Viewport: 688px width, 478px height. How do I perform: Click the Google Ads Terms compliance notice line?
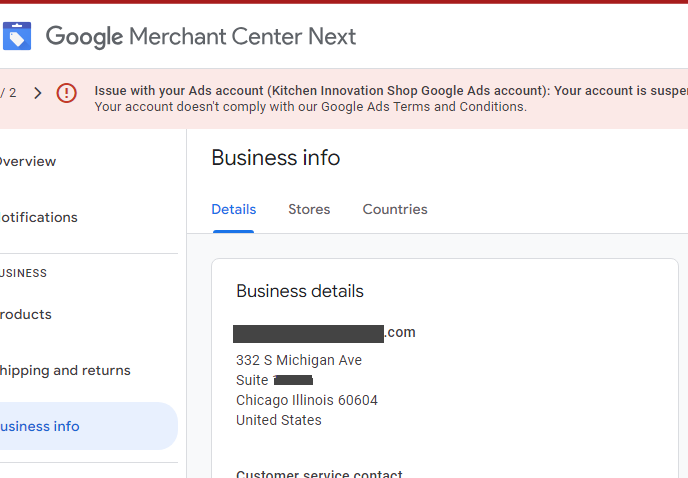point(310,107)
